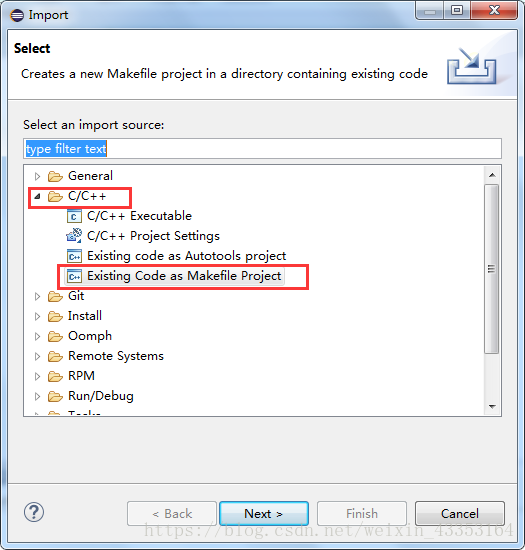Select Existing Code as Makefile Project
525x550 pixels.
(x=184, y=276)
